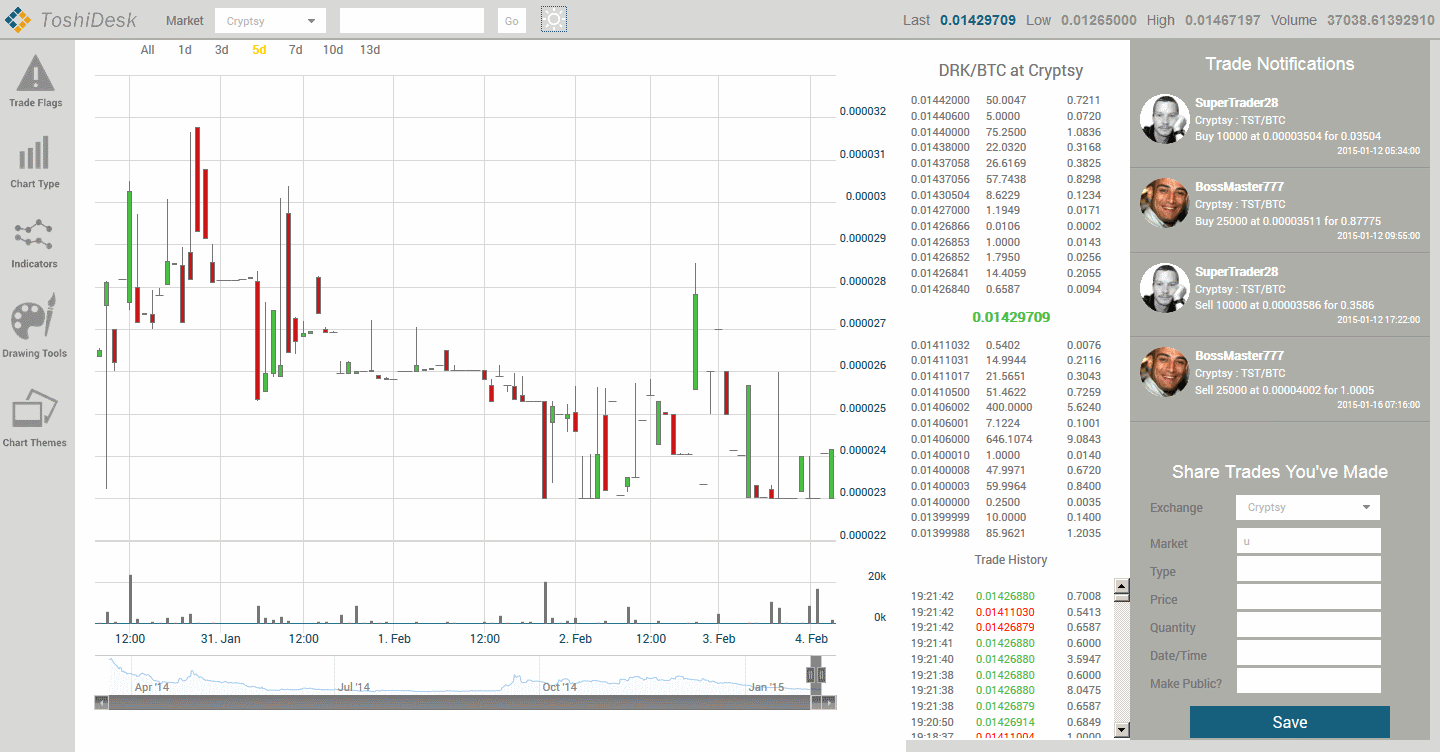This screenshot has height=752, width=1440.
Task: Open the Indicators panel
Action: tap(35, 243)
